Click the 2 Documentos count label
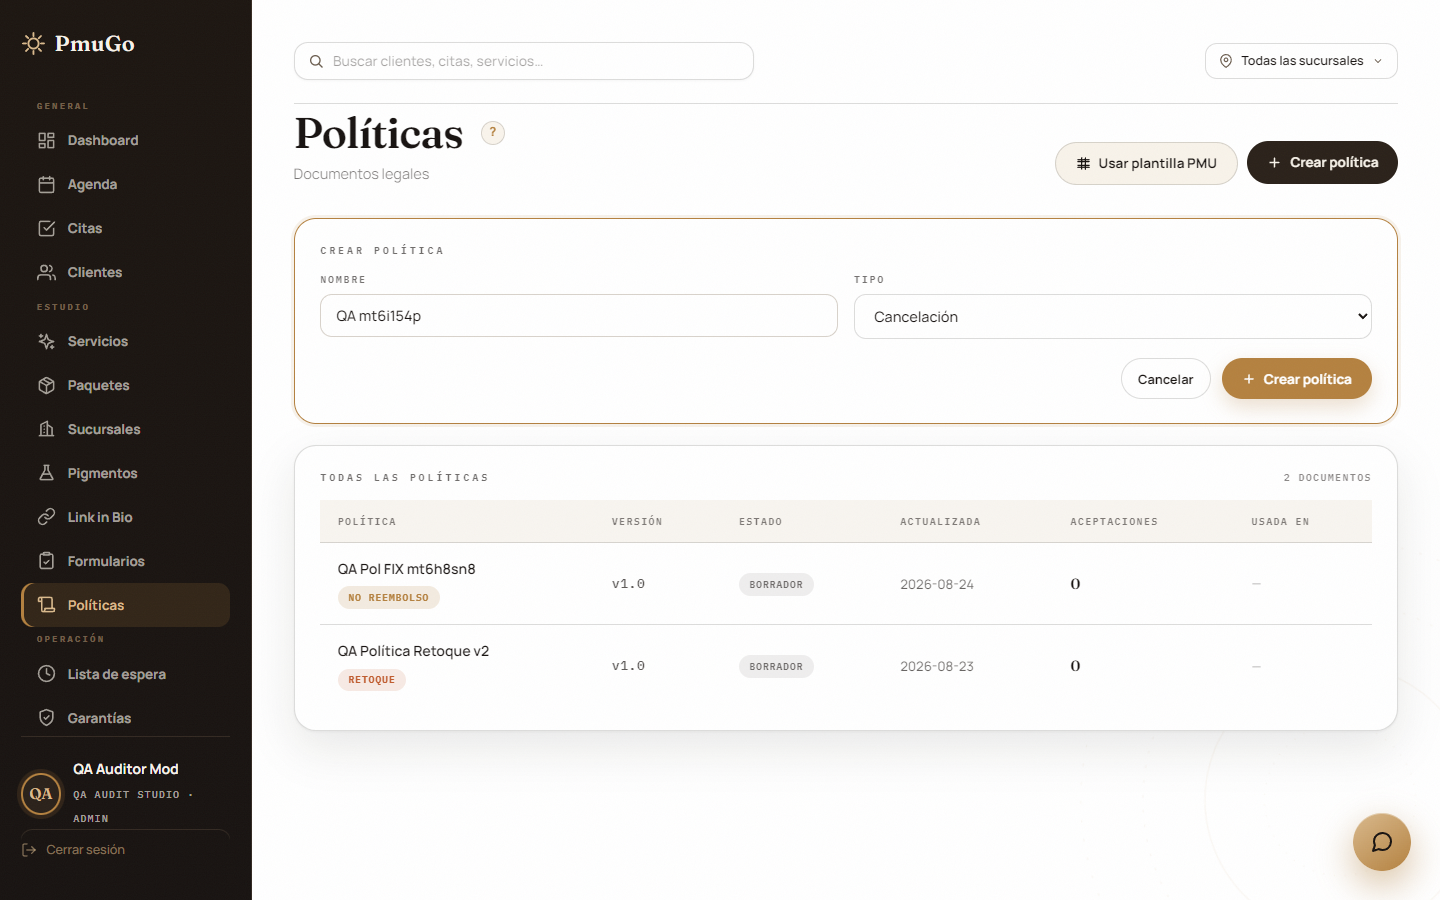This screenshot has width=1440, height=900. point(1327,478)
